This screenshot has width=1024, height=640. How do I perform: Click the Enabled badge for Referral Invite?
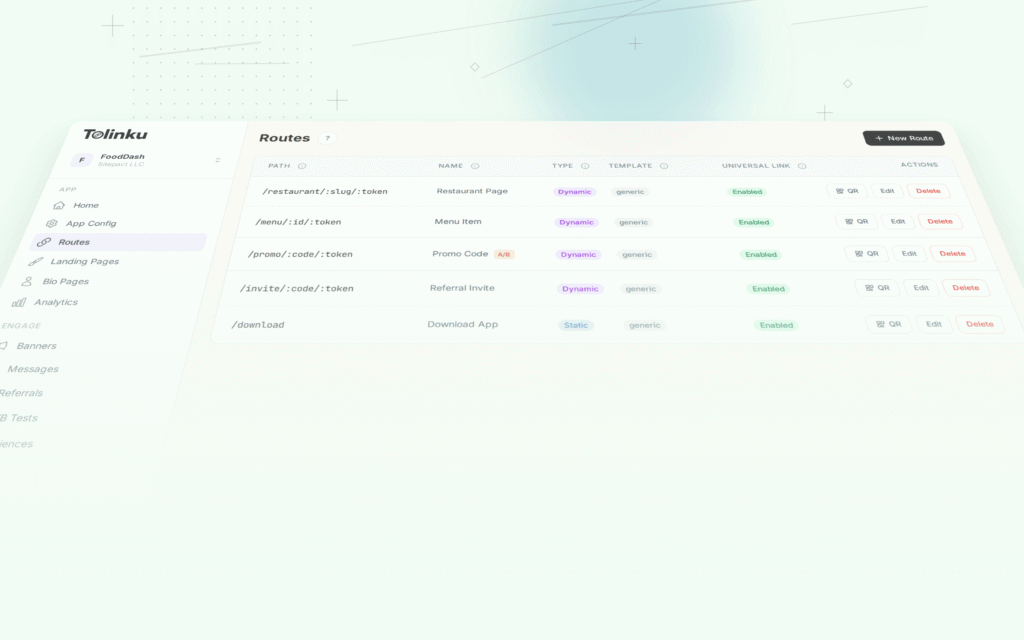pyautogui.click(x=768, y=289)
